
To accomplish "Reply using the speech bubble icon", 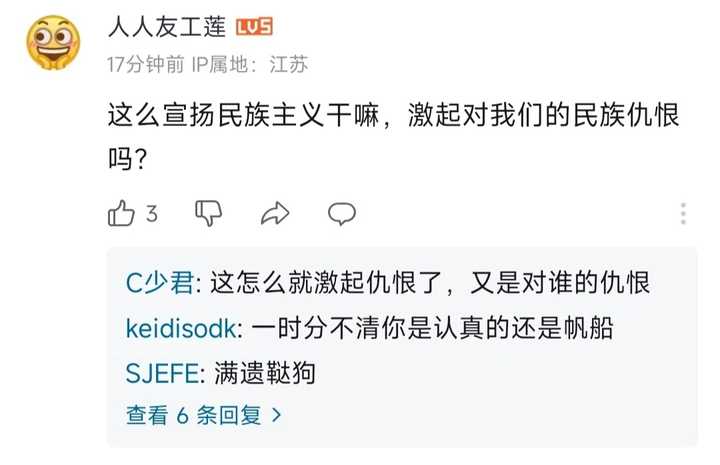I will pyautogui.click(x=342, y=212).
